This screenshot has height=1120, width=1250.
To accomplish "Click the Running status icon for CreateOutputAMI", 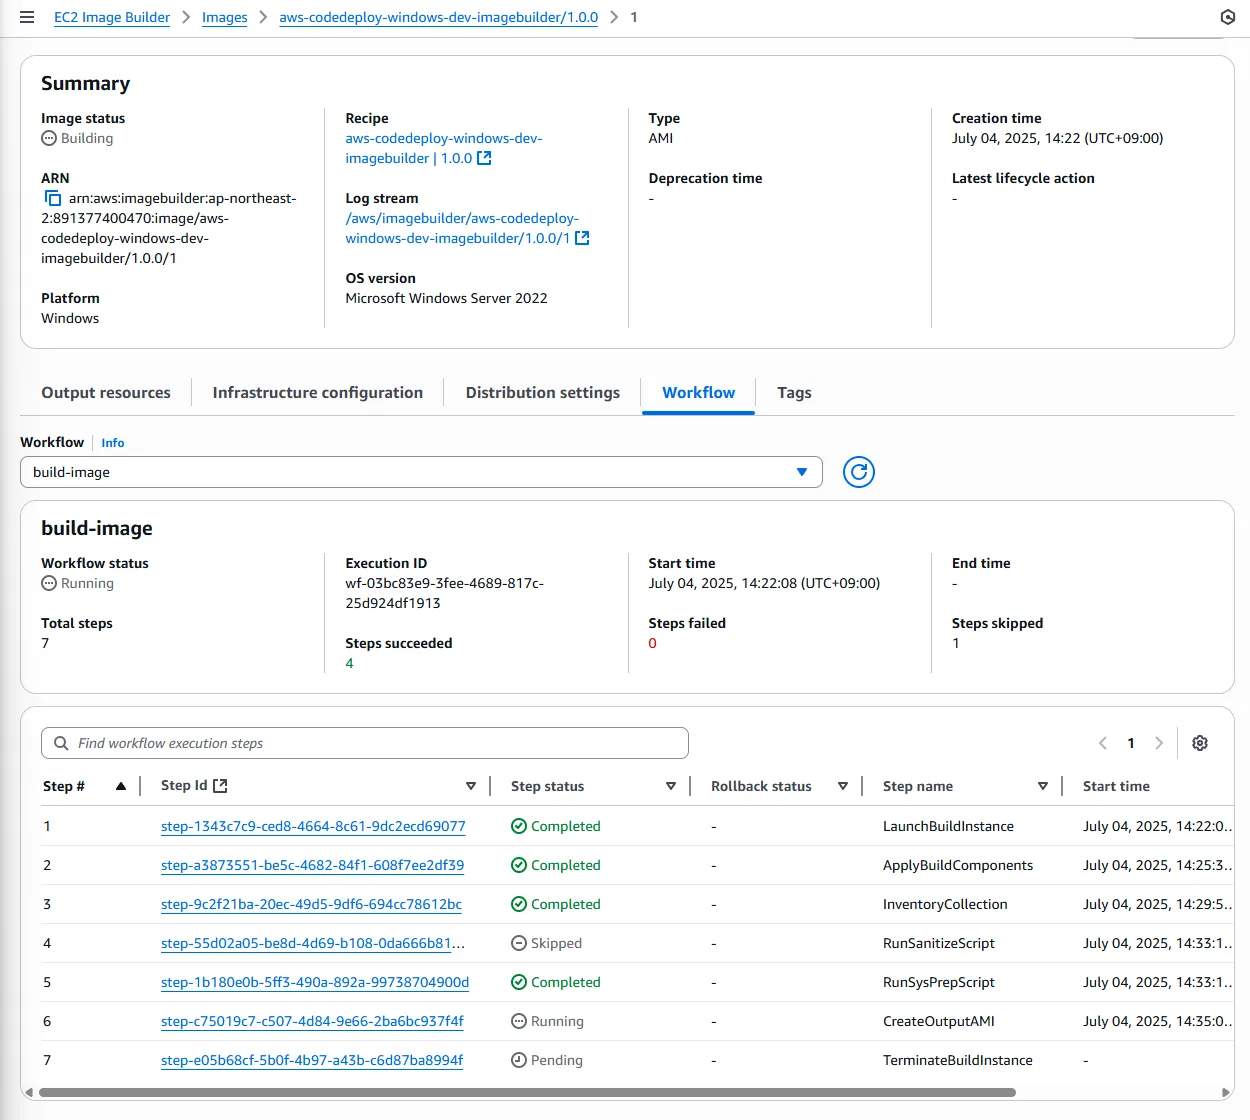I will tap(519, 1021).
